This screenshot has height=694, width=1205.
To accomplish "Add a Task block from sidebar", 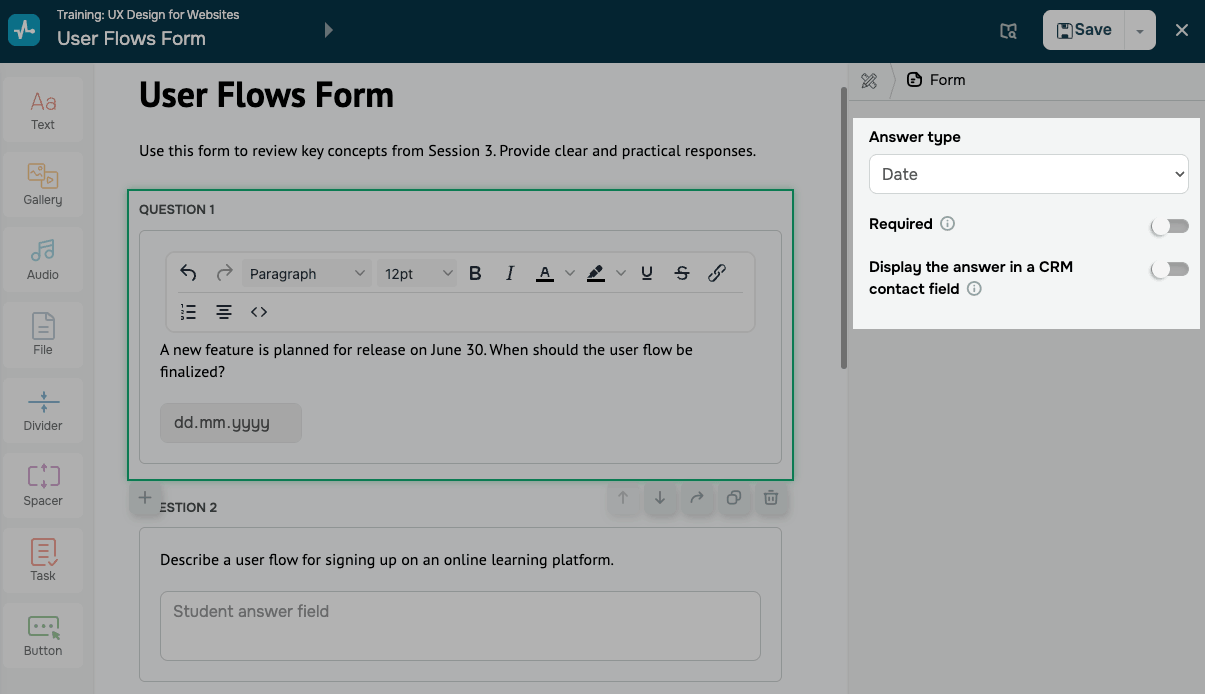I will (43, 560).
